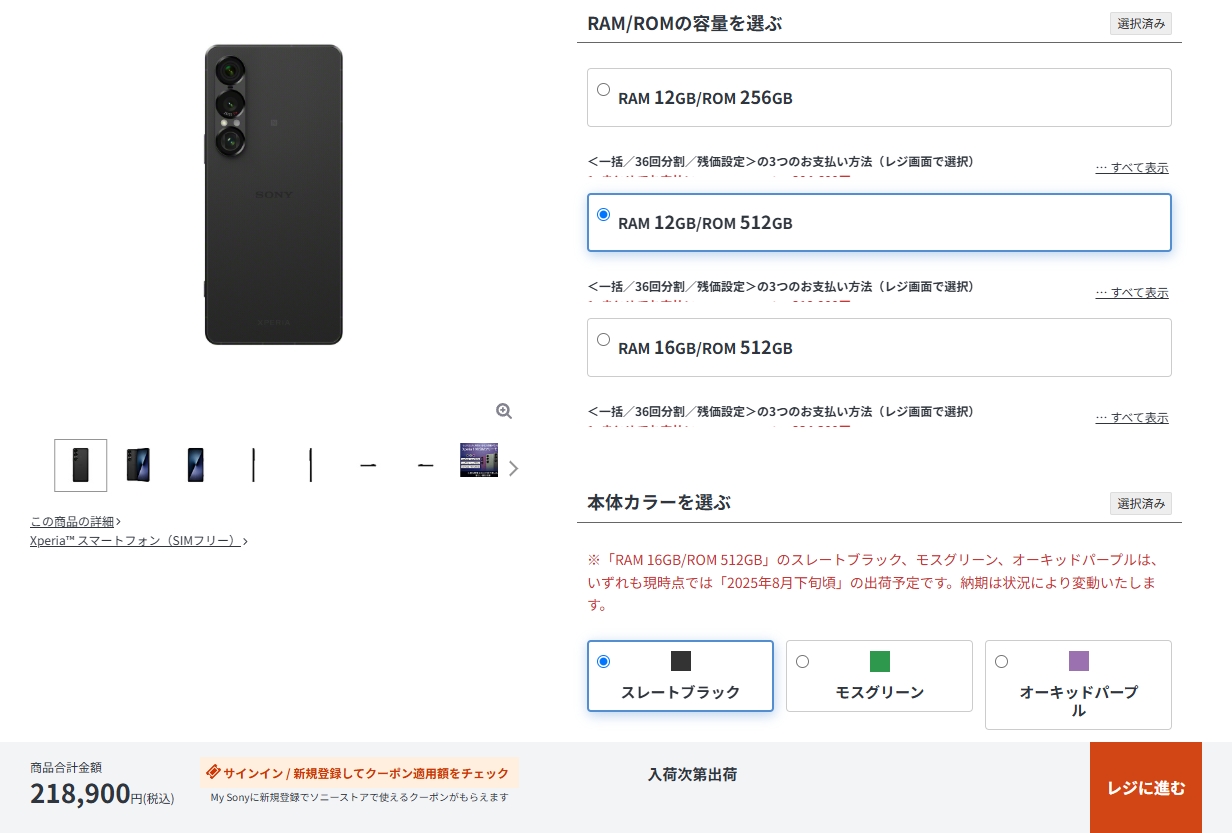This screenshot has width=1232, height=833.
Task: Click the スレートブラック black color swatch
Action: [681, 661]
